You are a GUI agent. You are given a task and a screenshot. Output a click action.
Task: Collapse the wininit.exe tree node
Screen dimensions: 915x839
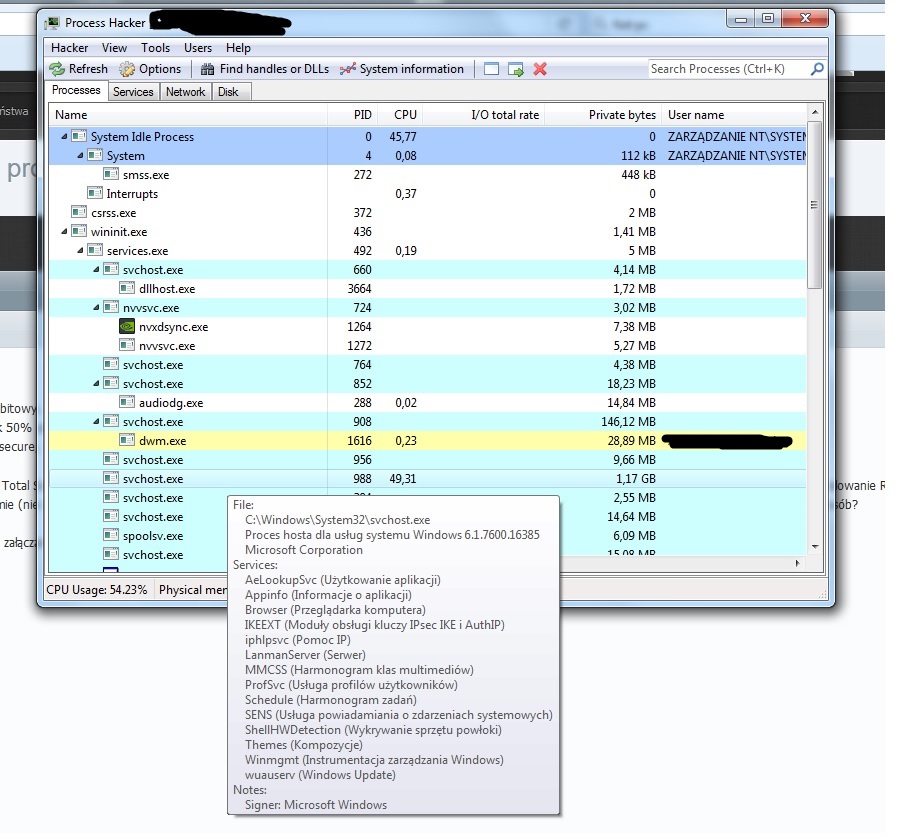64,232
